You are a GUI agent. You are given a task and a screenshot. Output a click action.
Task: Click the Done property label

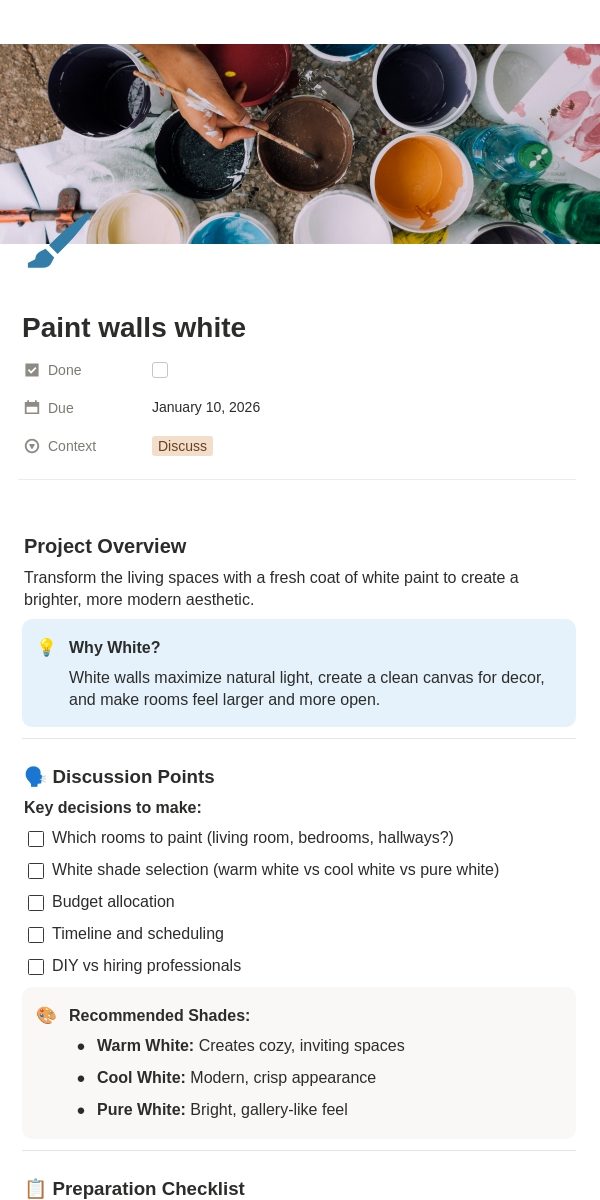click(65, 370)
